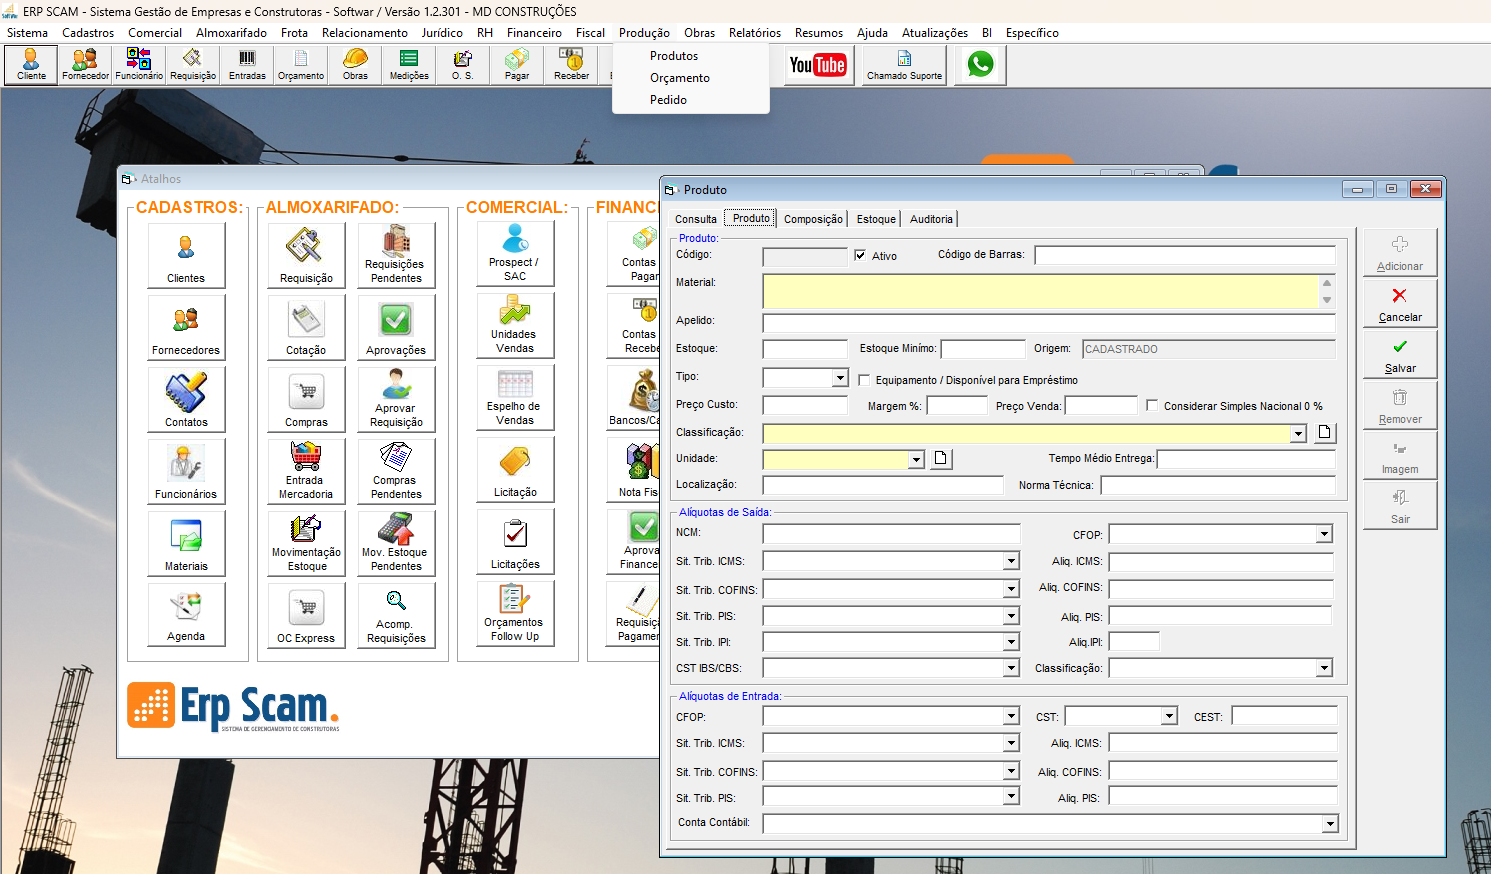Click the Salvar button
Viewport: 1491px width, 874px height.
click(1400, 355)
